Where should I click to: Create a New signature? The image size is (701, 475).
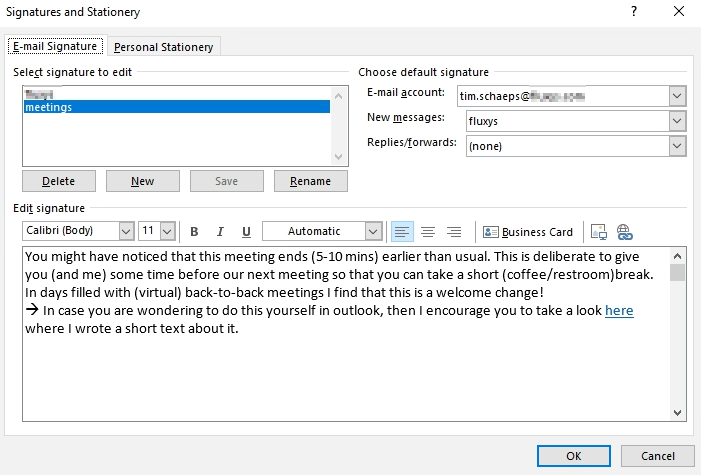(x=143, y=181)
